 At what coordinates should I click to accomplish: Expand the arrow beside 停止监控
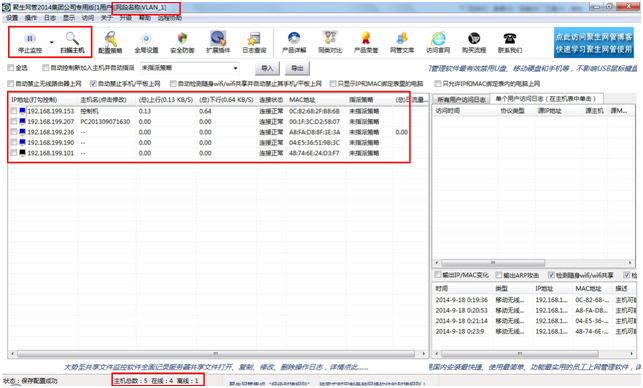click(x=52, y=42)
